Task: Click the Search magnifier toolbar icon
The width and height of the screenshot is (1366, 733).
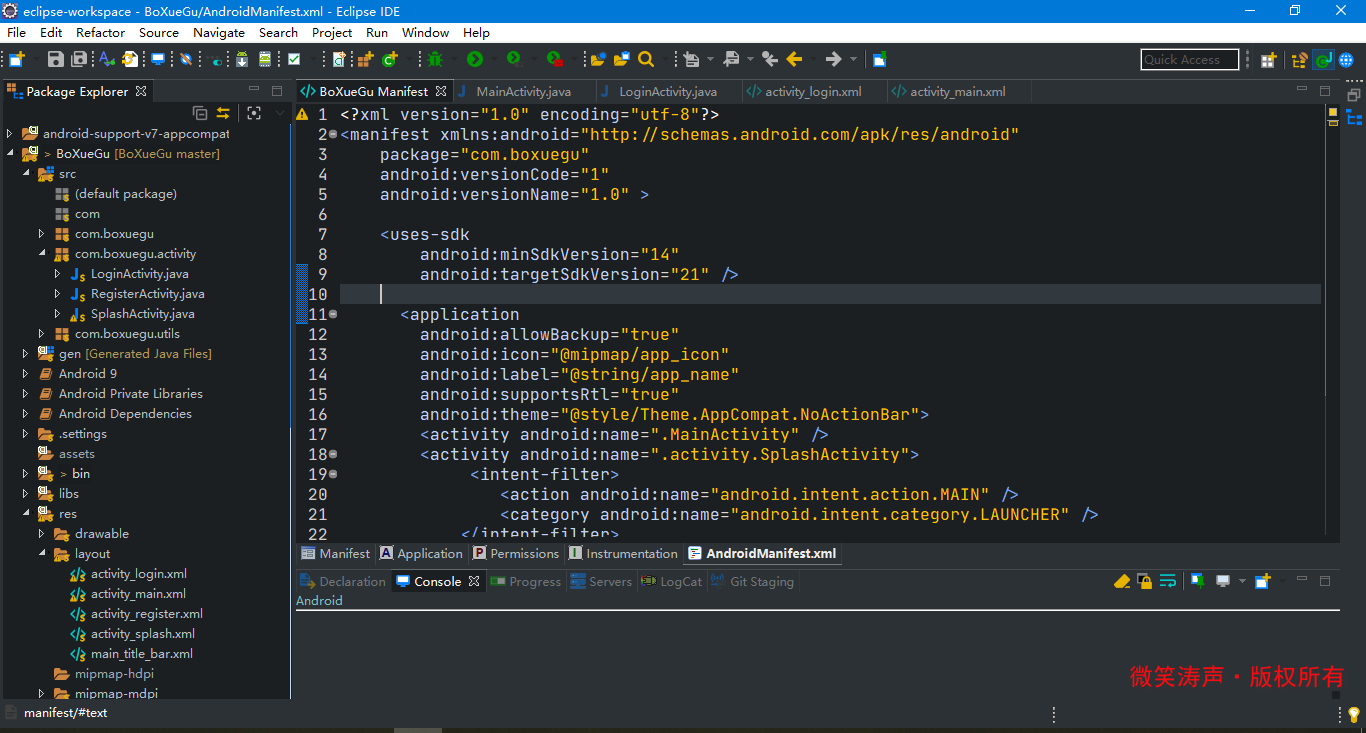Action: (x=646, y=60)
